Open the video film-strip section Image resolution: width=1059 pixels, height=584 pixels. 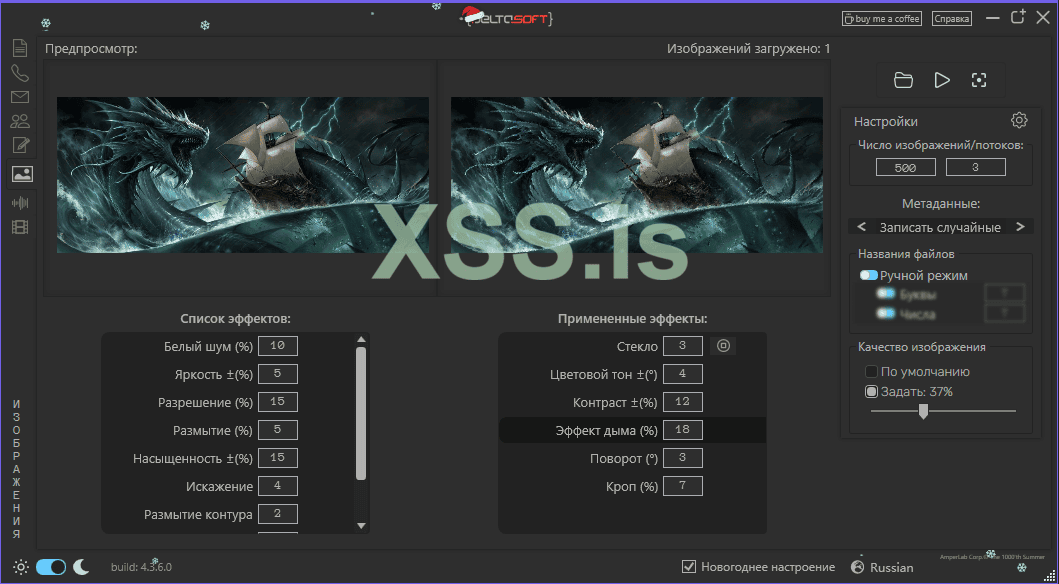tap(20, 227)
